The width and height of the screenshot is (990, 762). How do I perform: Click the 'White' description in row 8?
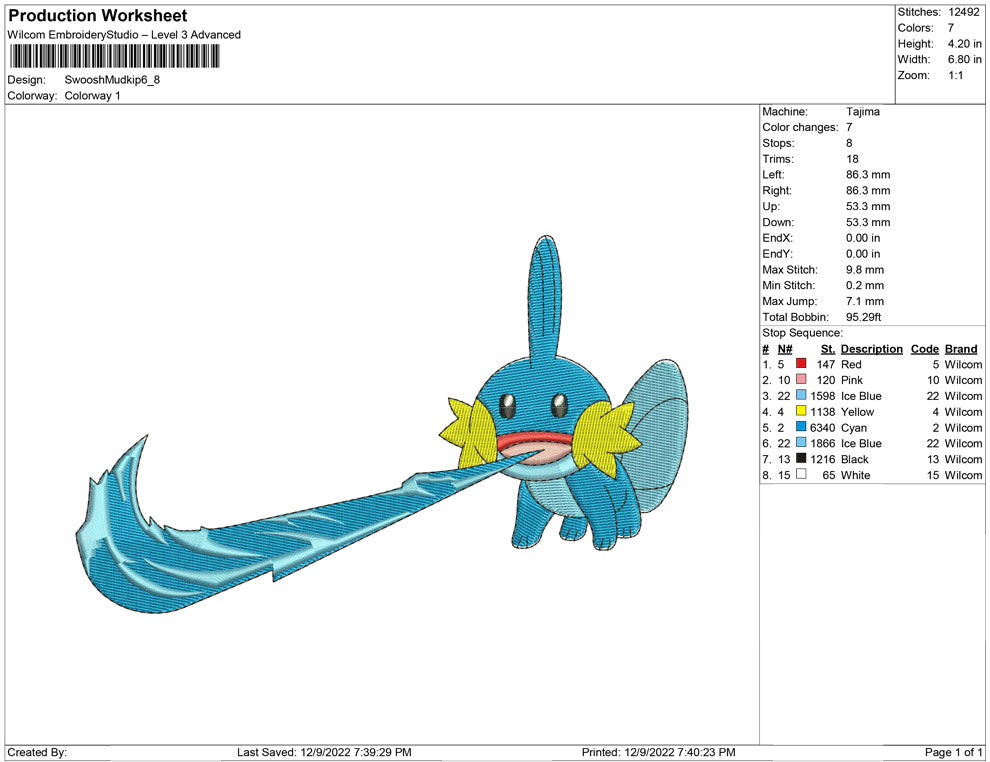(x=856, y=475)
